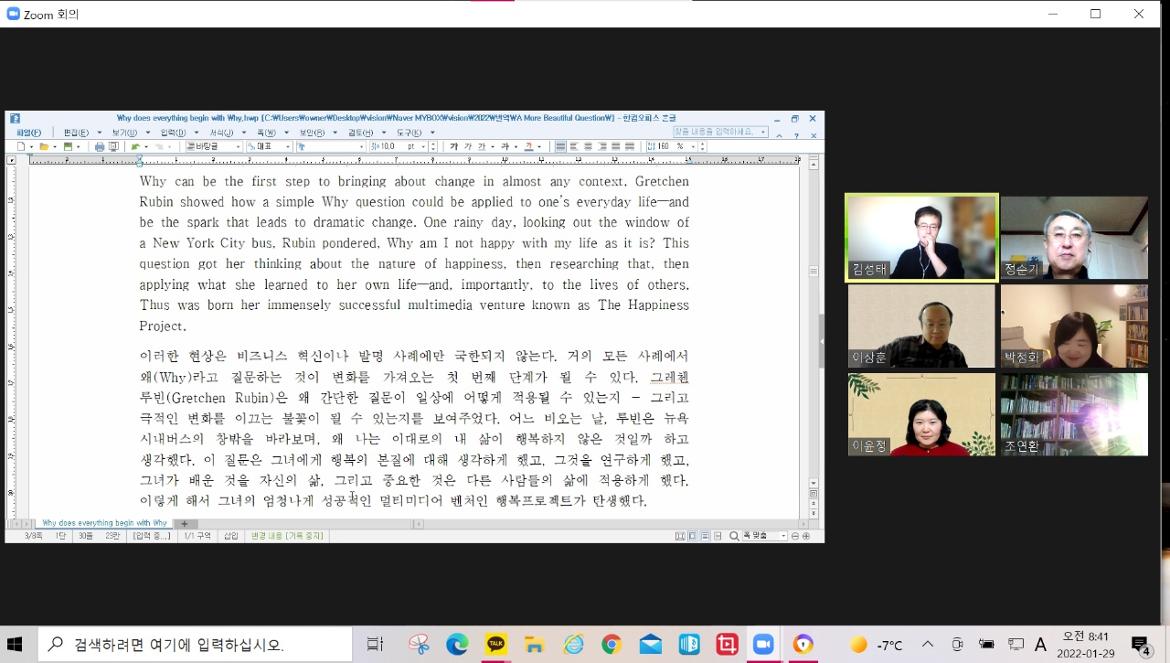This screenshot has height=663, width=1170.
Task: Open the 서식(J) menu
Action: [x=221, y=132]
